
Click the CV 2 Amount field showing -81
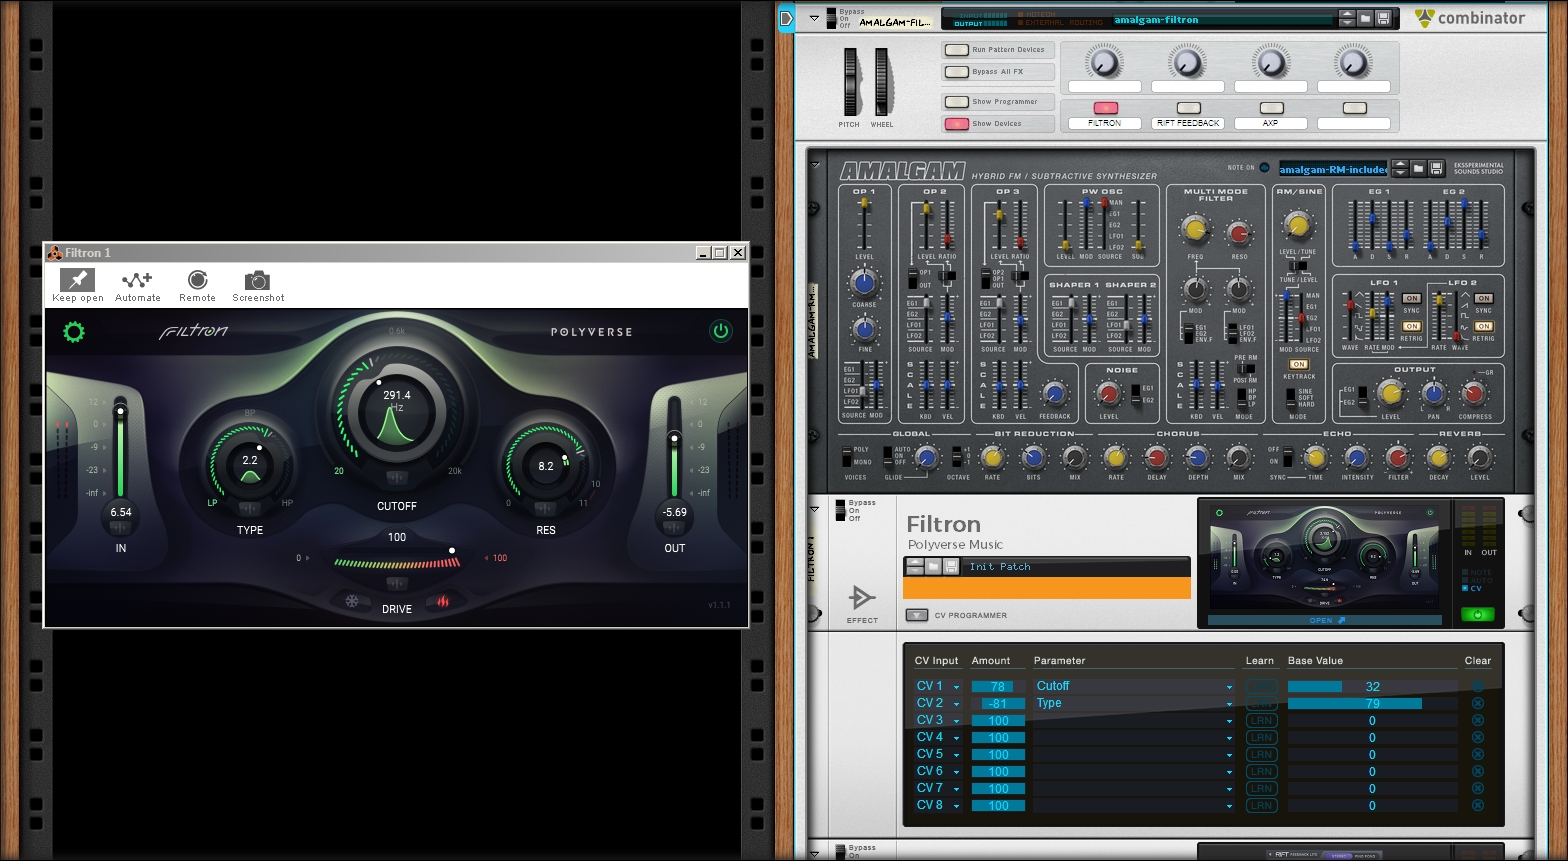(x=998, y=704)
